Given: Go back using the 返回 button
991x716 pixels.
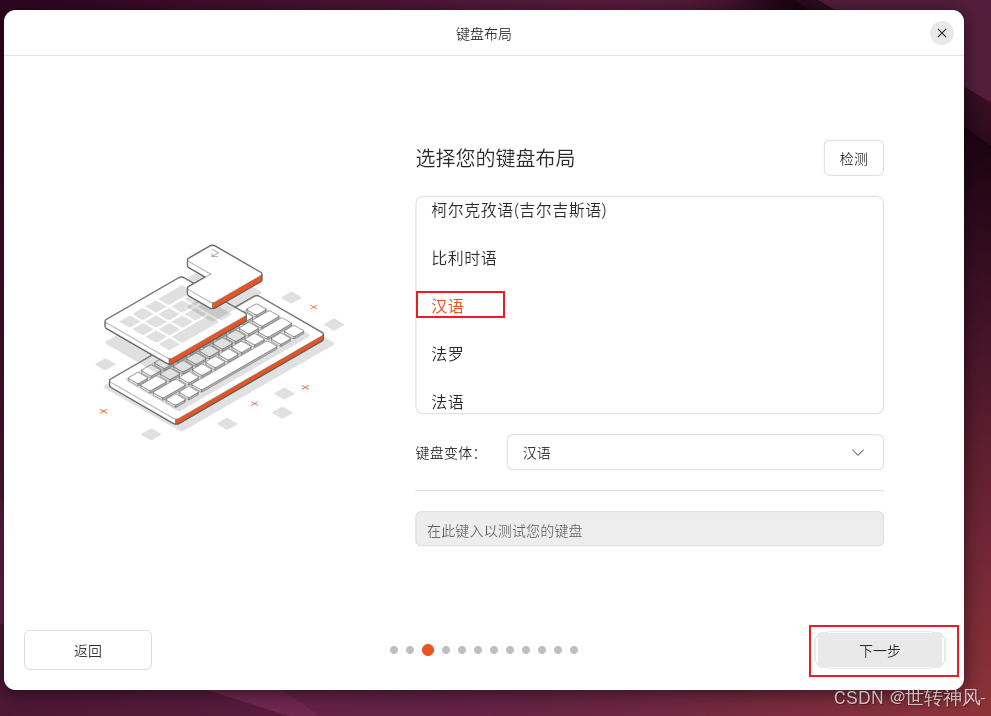Looking at the screenshot, I should 87,650.
